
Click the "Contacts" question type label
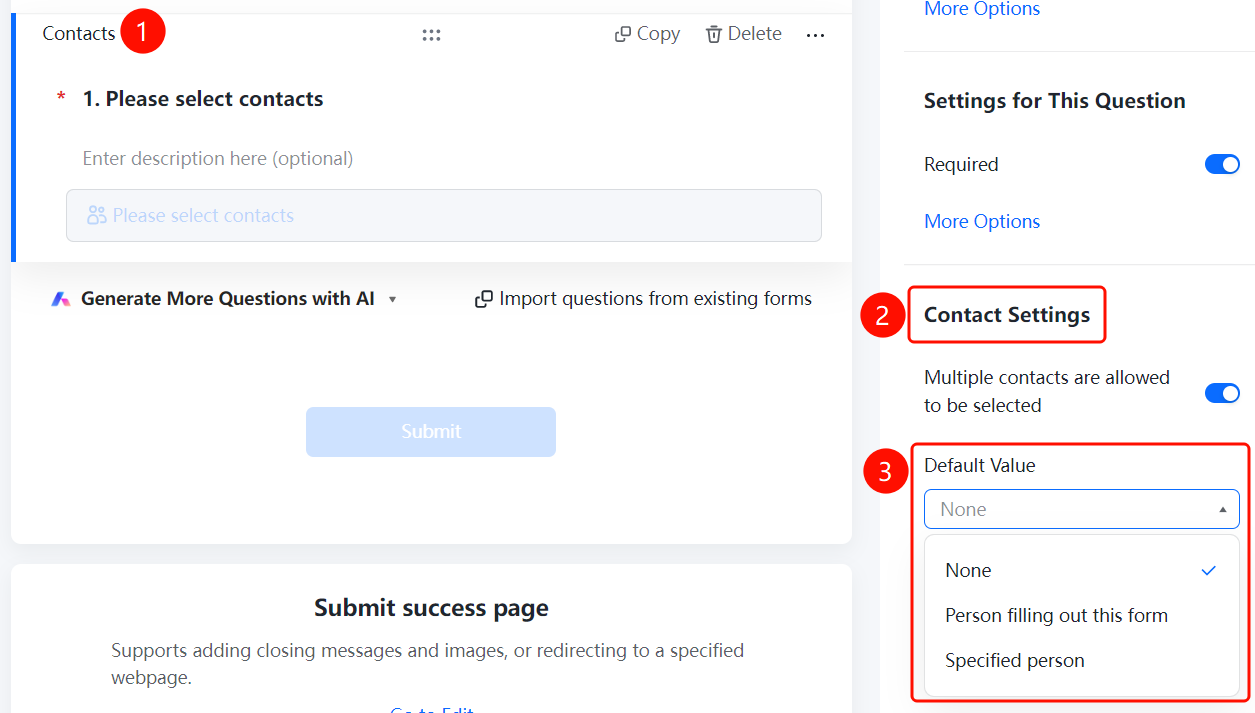pos(79,34)
